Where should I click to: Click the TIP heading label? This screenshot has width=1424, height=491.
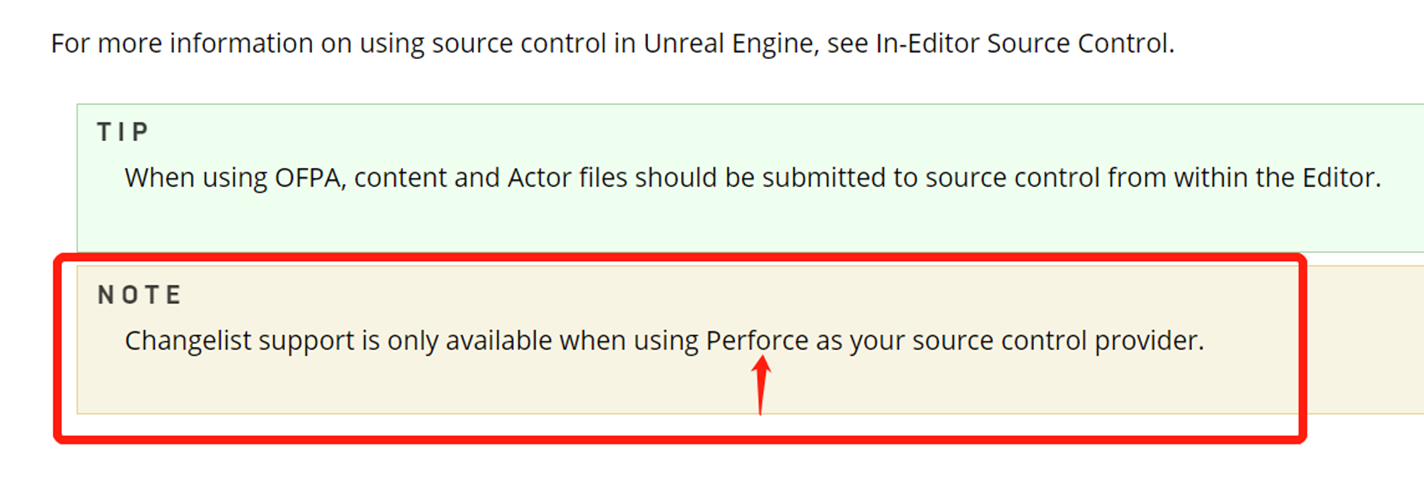[x=123, y=132]
